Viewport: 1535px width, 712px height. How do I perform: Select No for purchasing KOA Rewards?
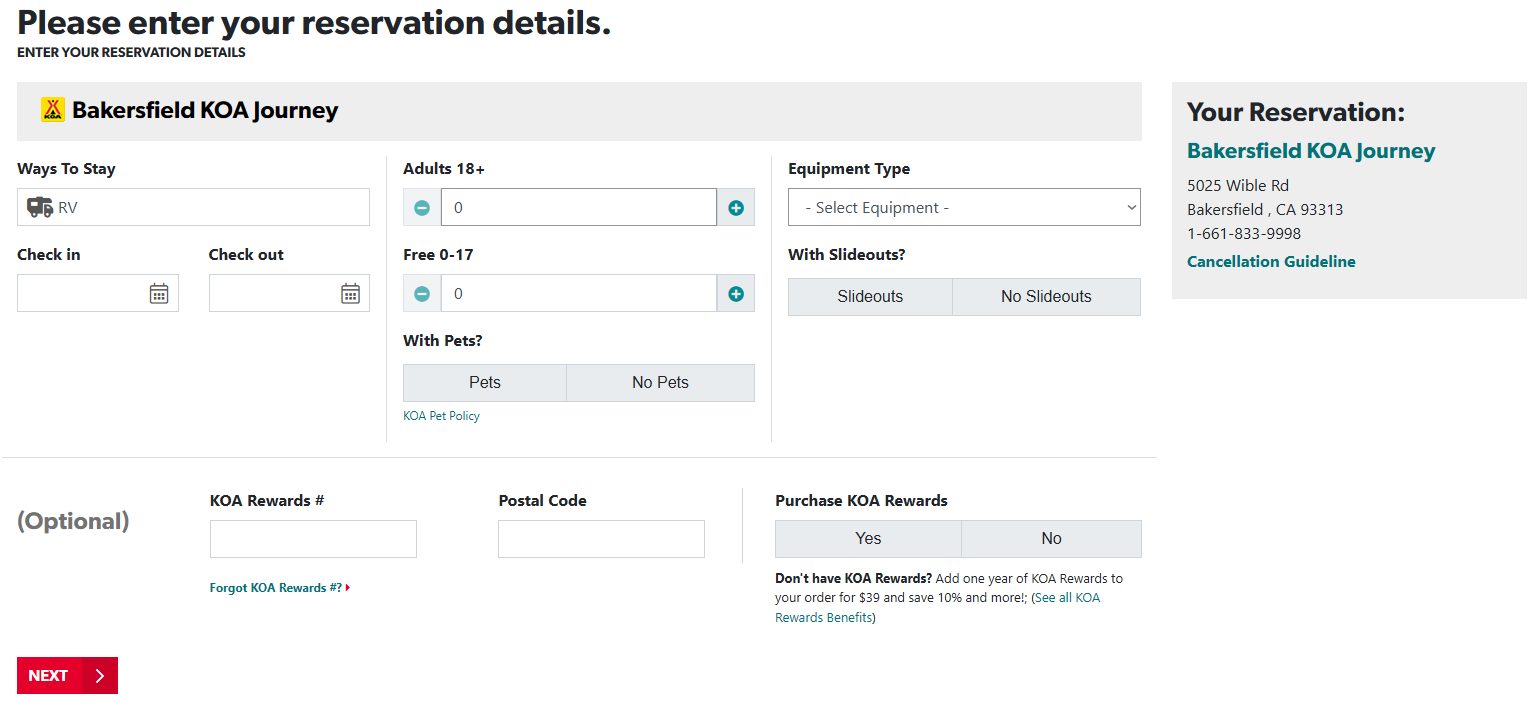coord(1051,539)
